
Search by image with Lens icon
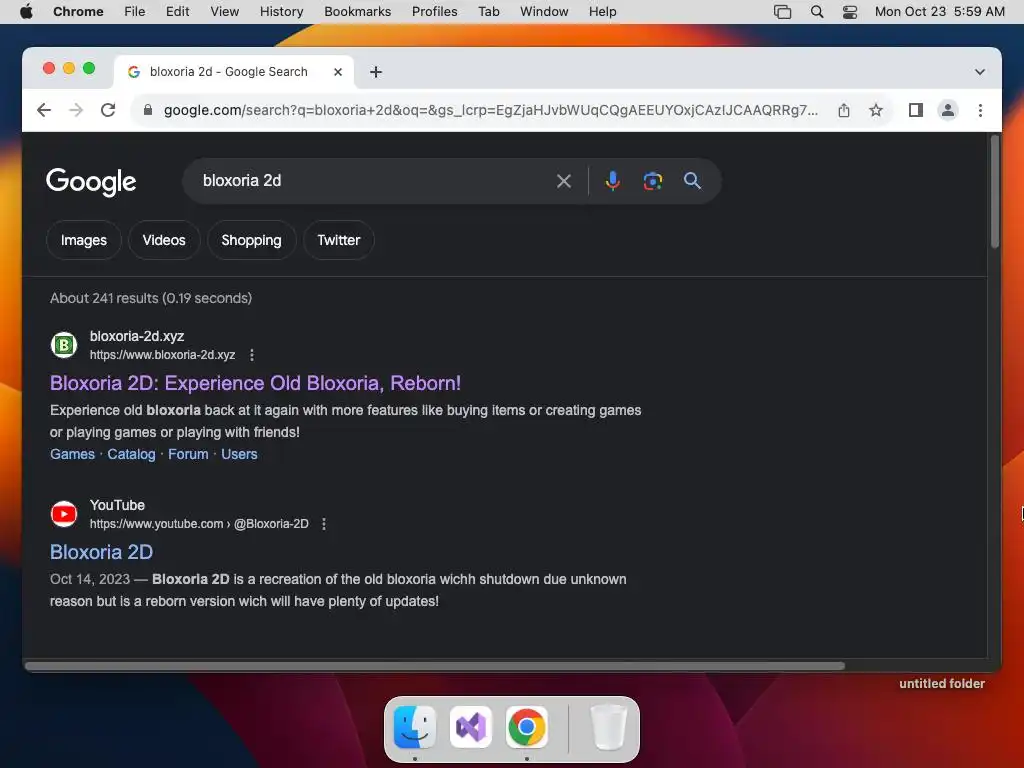[x=652, y=181]
